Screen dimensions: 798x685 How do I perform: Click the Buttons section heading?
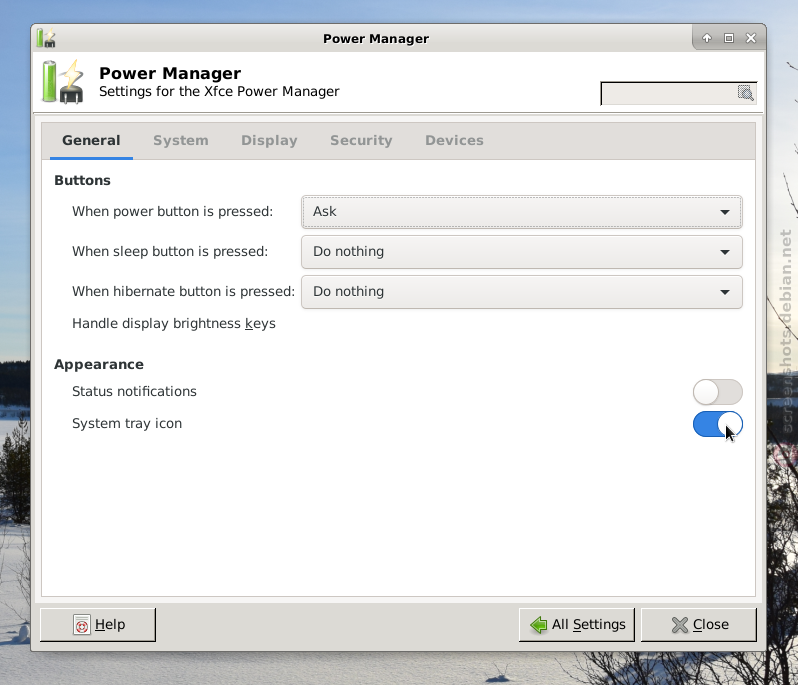coord(82,180)
